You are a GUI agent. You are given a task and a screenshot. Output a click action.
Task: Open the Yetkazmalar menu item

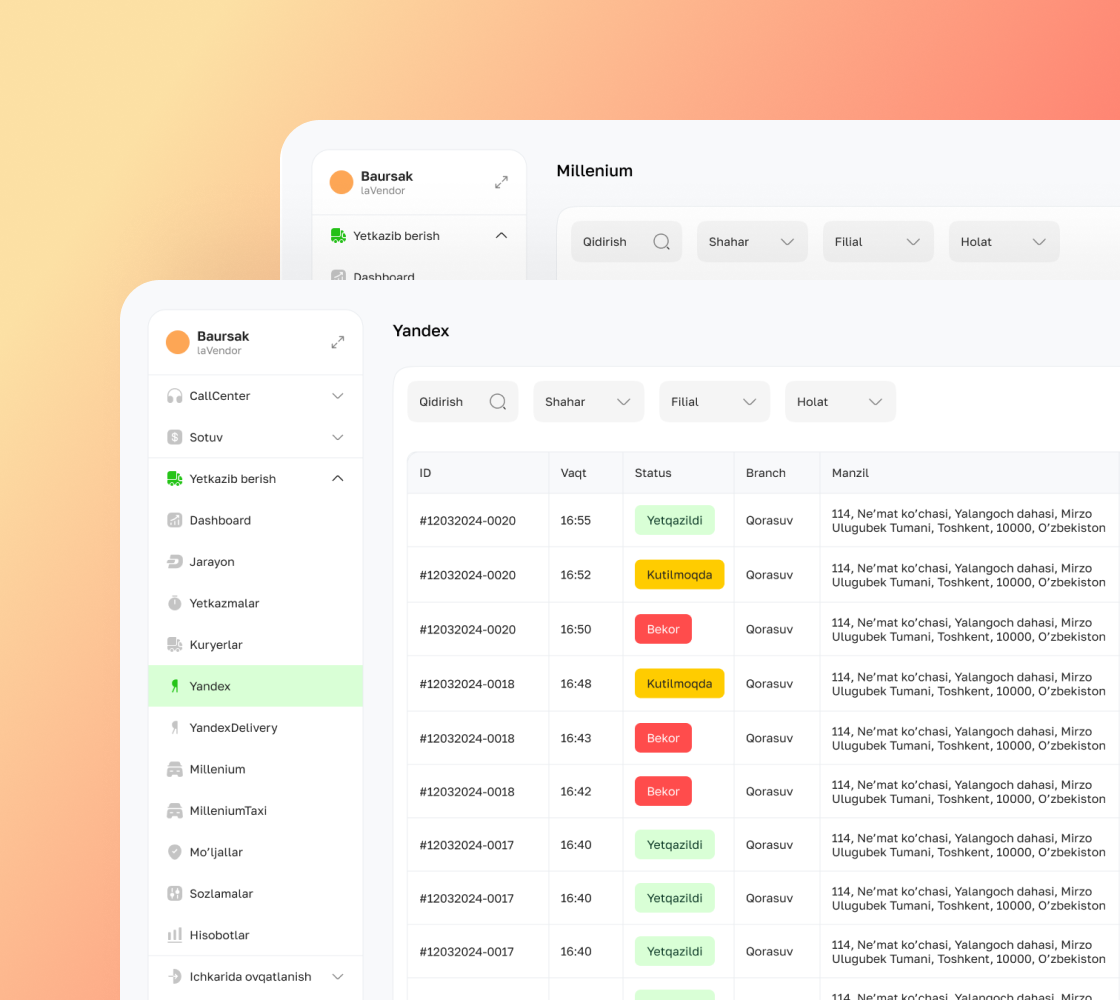coord(255,603)
